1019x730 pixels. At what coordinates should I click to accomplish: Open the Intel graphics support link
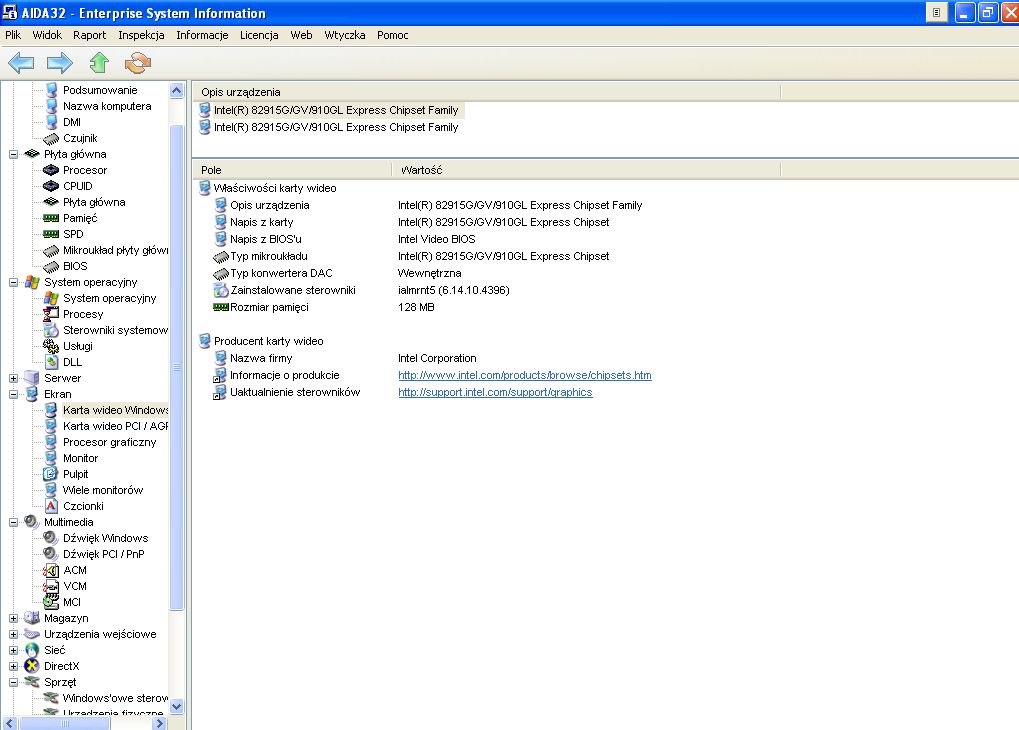[x=495, y=392]
